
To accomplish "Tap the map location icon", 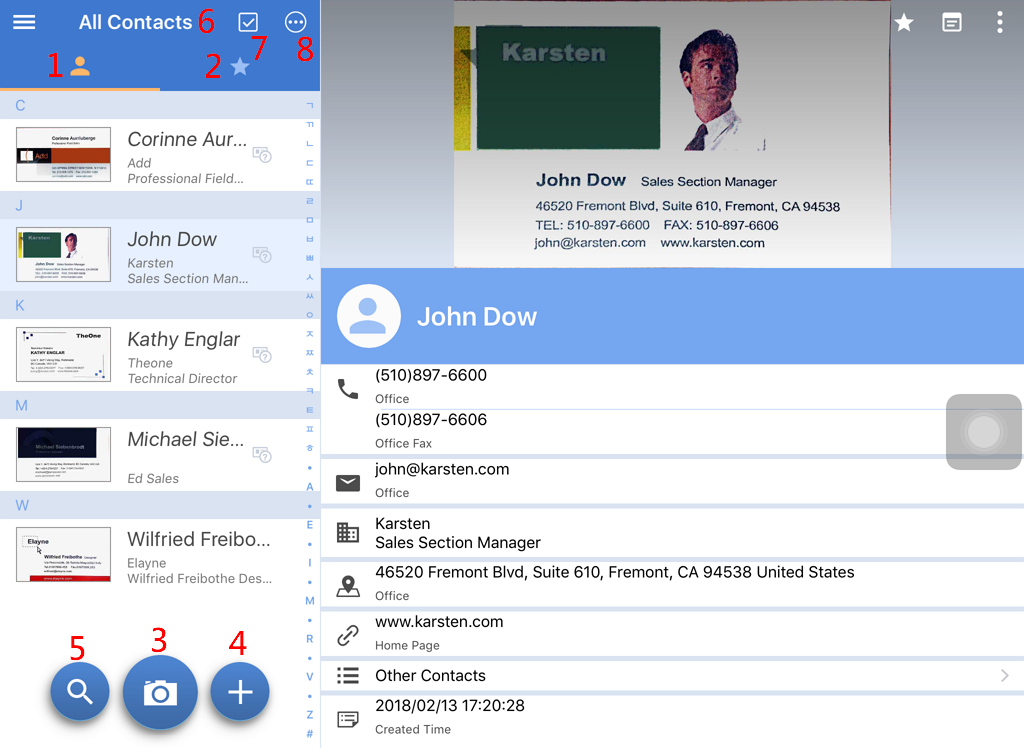I will click(348, 586).
